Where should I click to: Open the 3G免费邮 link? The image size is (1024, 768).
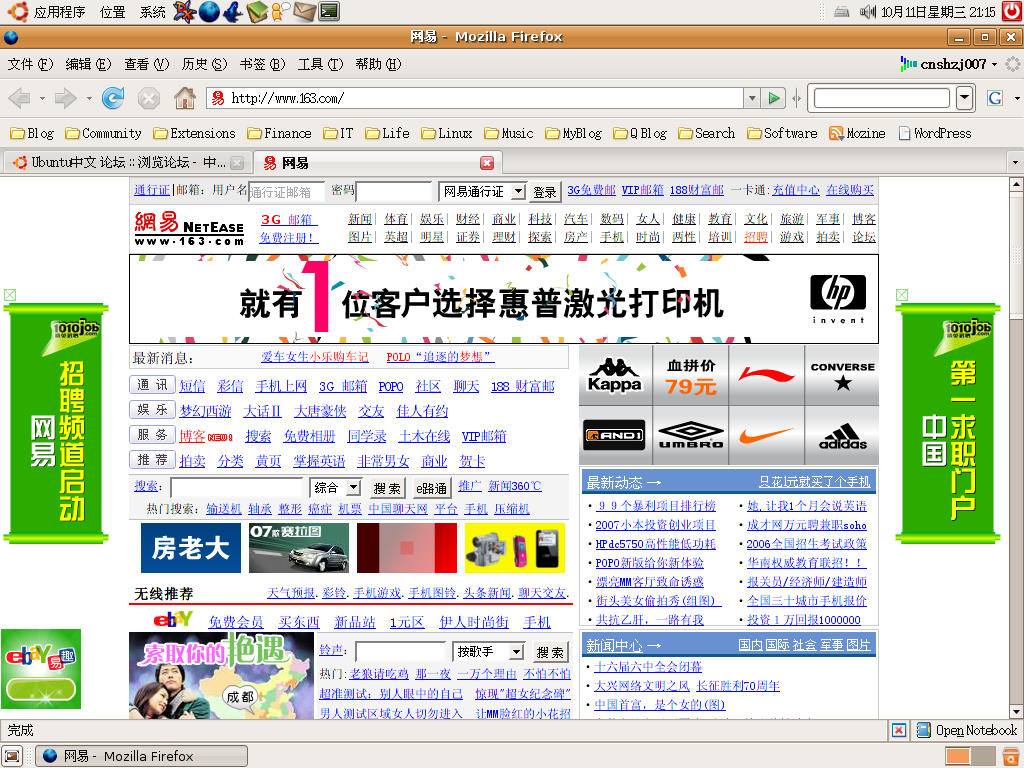tap(591, 190)
